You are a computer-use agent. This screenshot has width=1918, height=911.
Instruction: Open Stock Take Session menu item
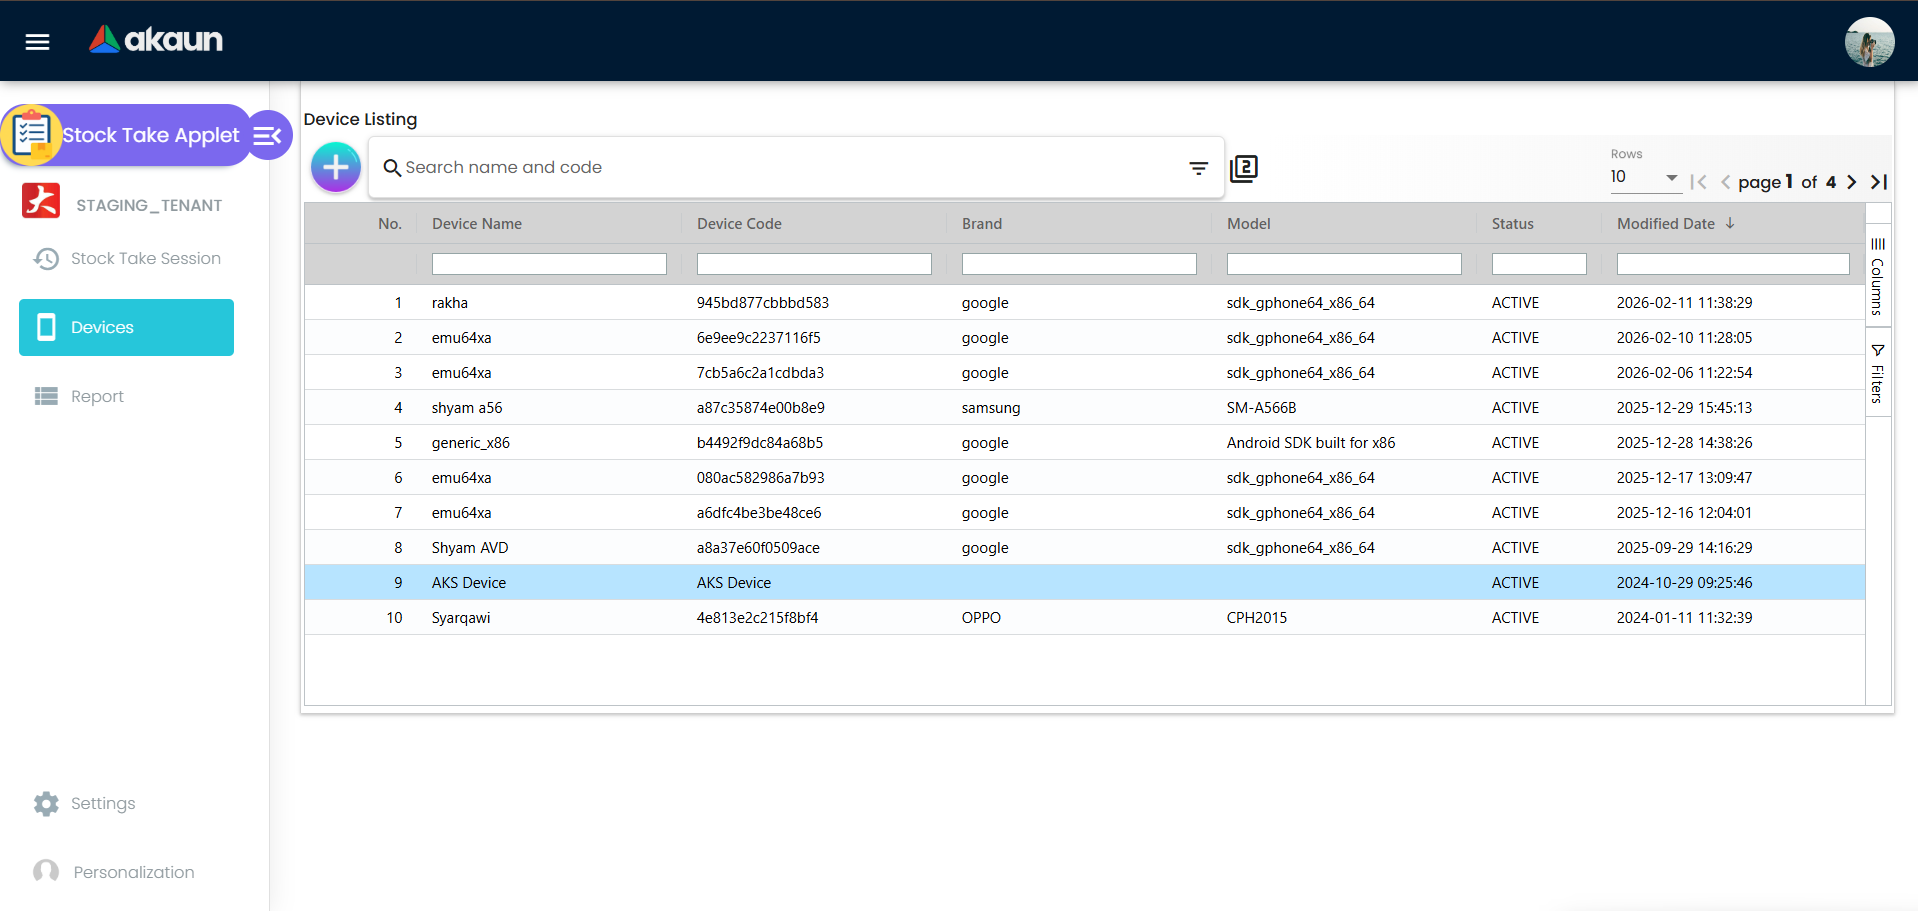click(x=145, y=258)
